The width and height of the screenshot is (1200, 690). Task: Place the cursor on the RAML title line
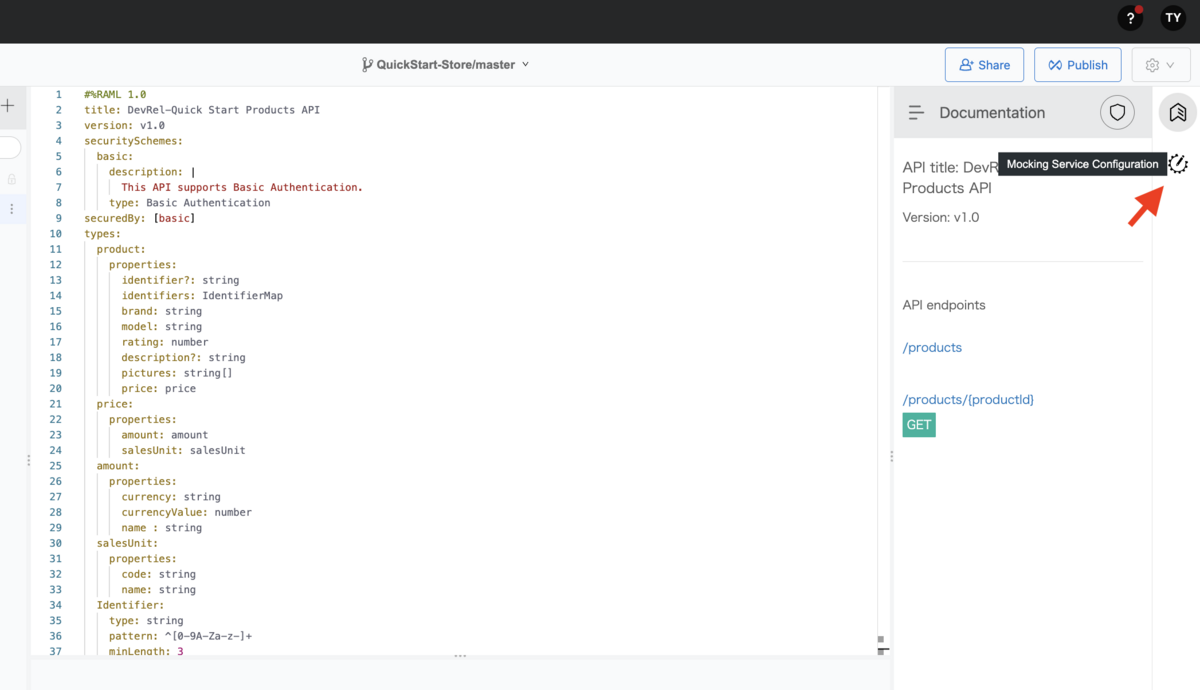click(x=200, y=109)
